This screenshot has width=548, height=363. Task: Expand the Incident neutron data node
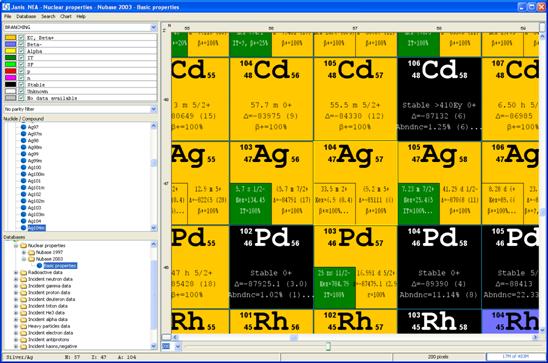tap(16, 279)
